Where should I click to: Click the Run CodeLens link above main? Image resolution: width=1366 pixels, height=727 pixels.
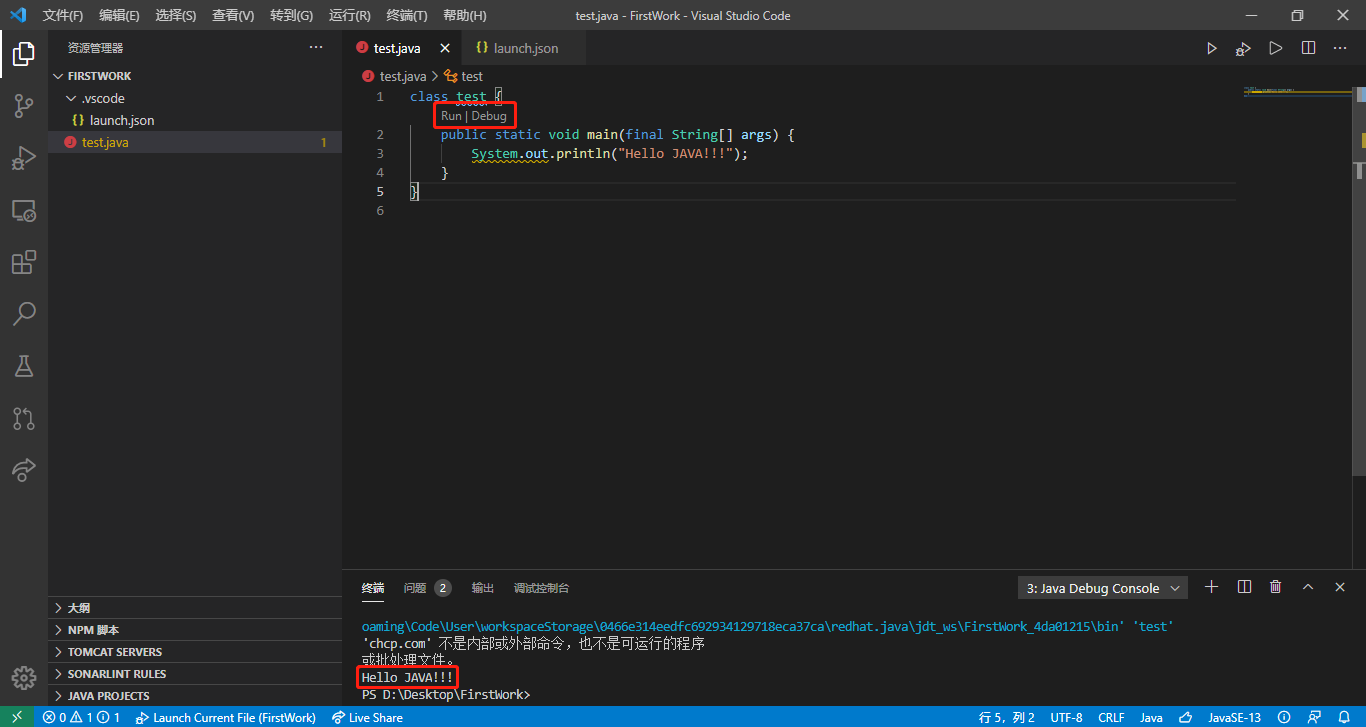click(x=451, y=116)
